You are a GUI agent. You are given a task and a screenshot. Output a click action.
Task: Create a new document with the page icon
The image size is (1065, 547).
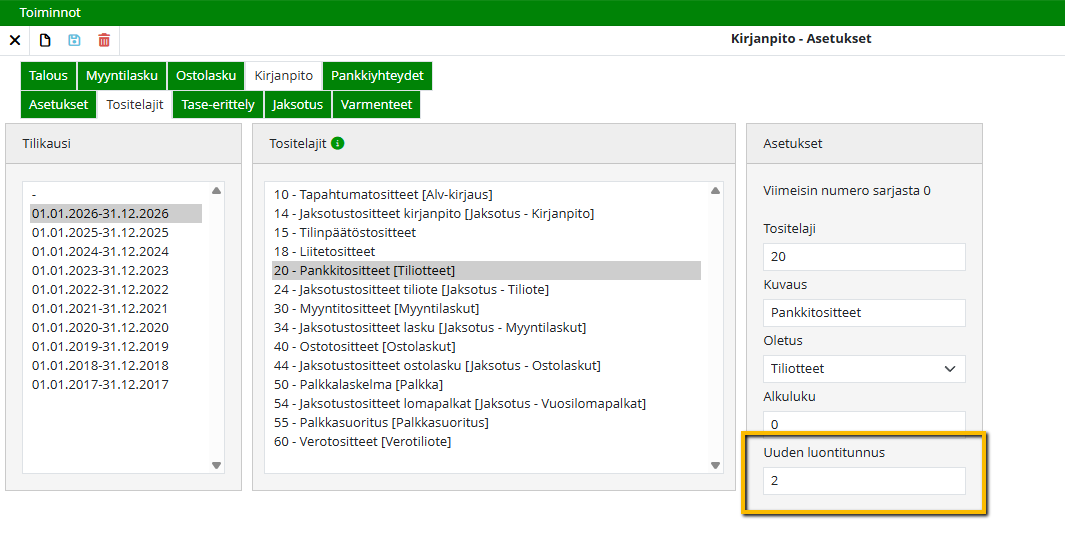click(45, 40)
